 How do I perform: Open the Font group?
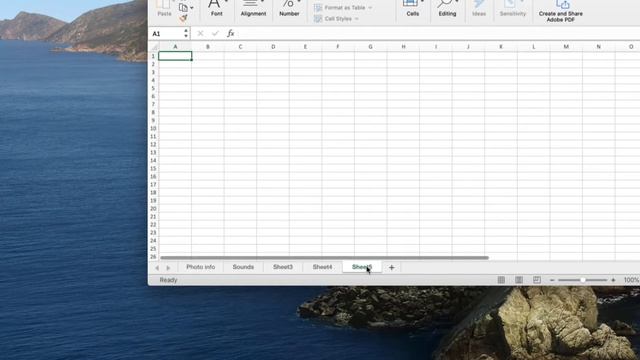(216, 8)
